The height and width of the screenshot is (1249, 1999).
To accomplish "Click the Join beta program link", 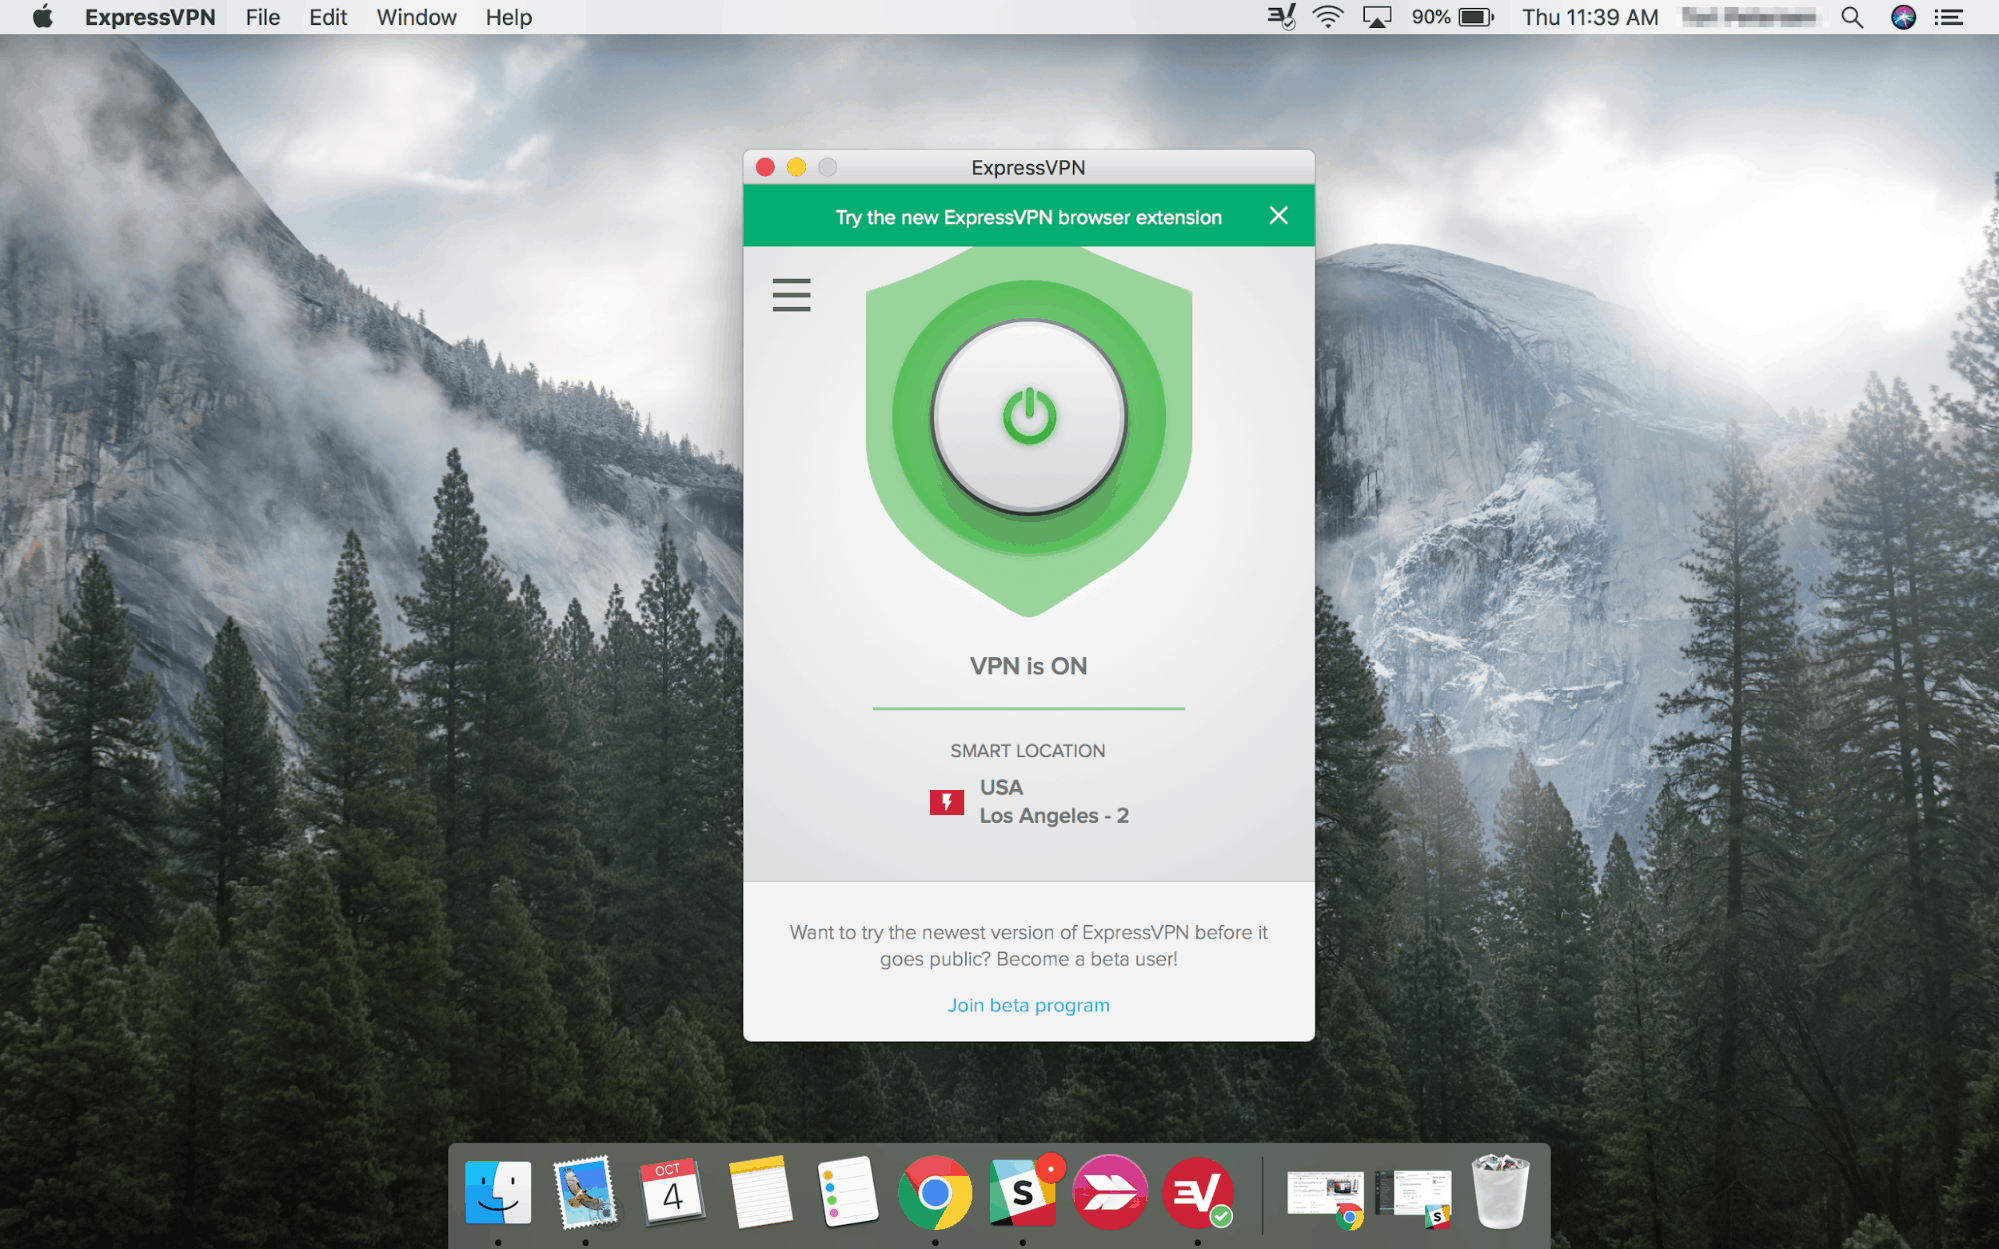I will click(x=1028, y=1005).
